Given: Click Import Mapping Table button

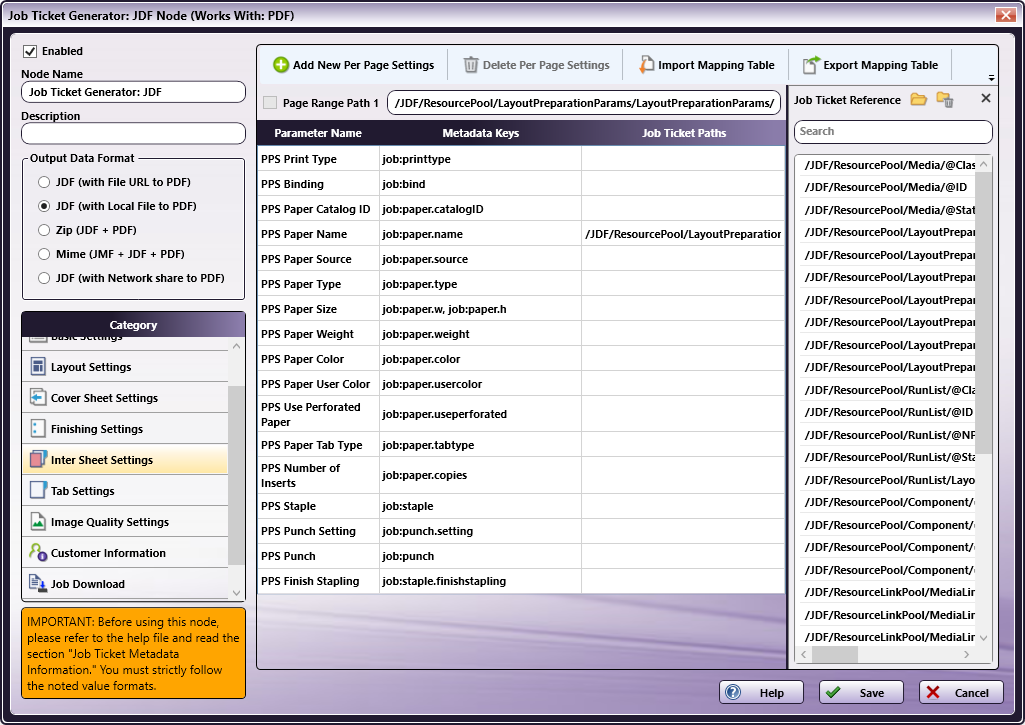Looking at the screenshot, I should point(707,65).
